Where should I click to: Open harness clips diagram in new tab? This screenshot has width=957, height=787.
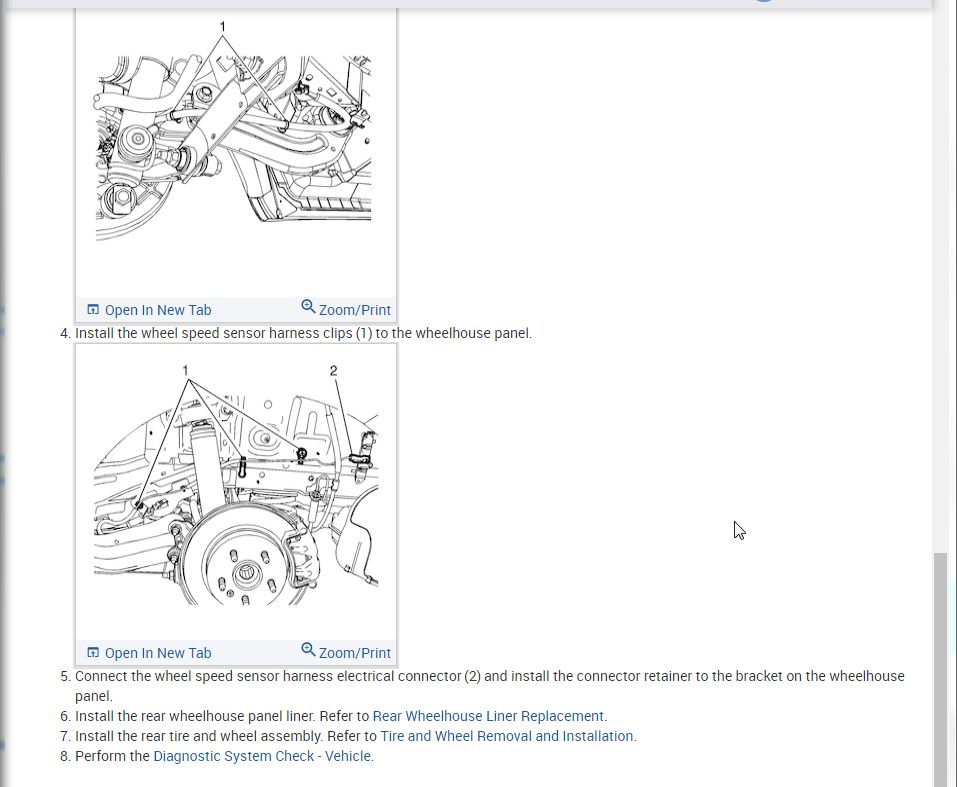pos(149,310)
